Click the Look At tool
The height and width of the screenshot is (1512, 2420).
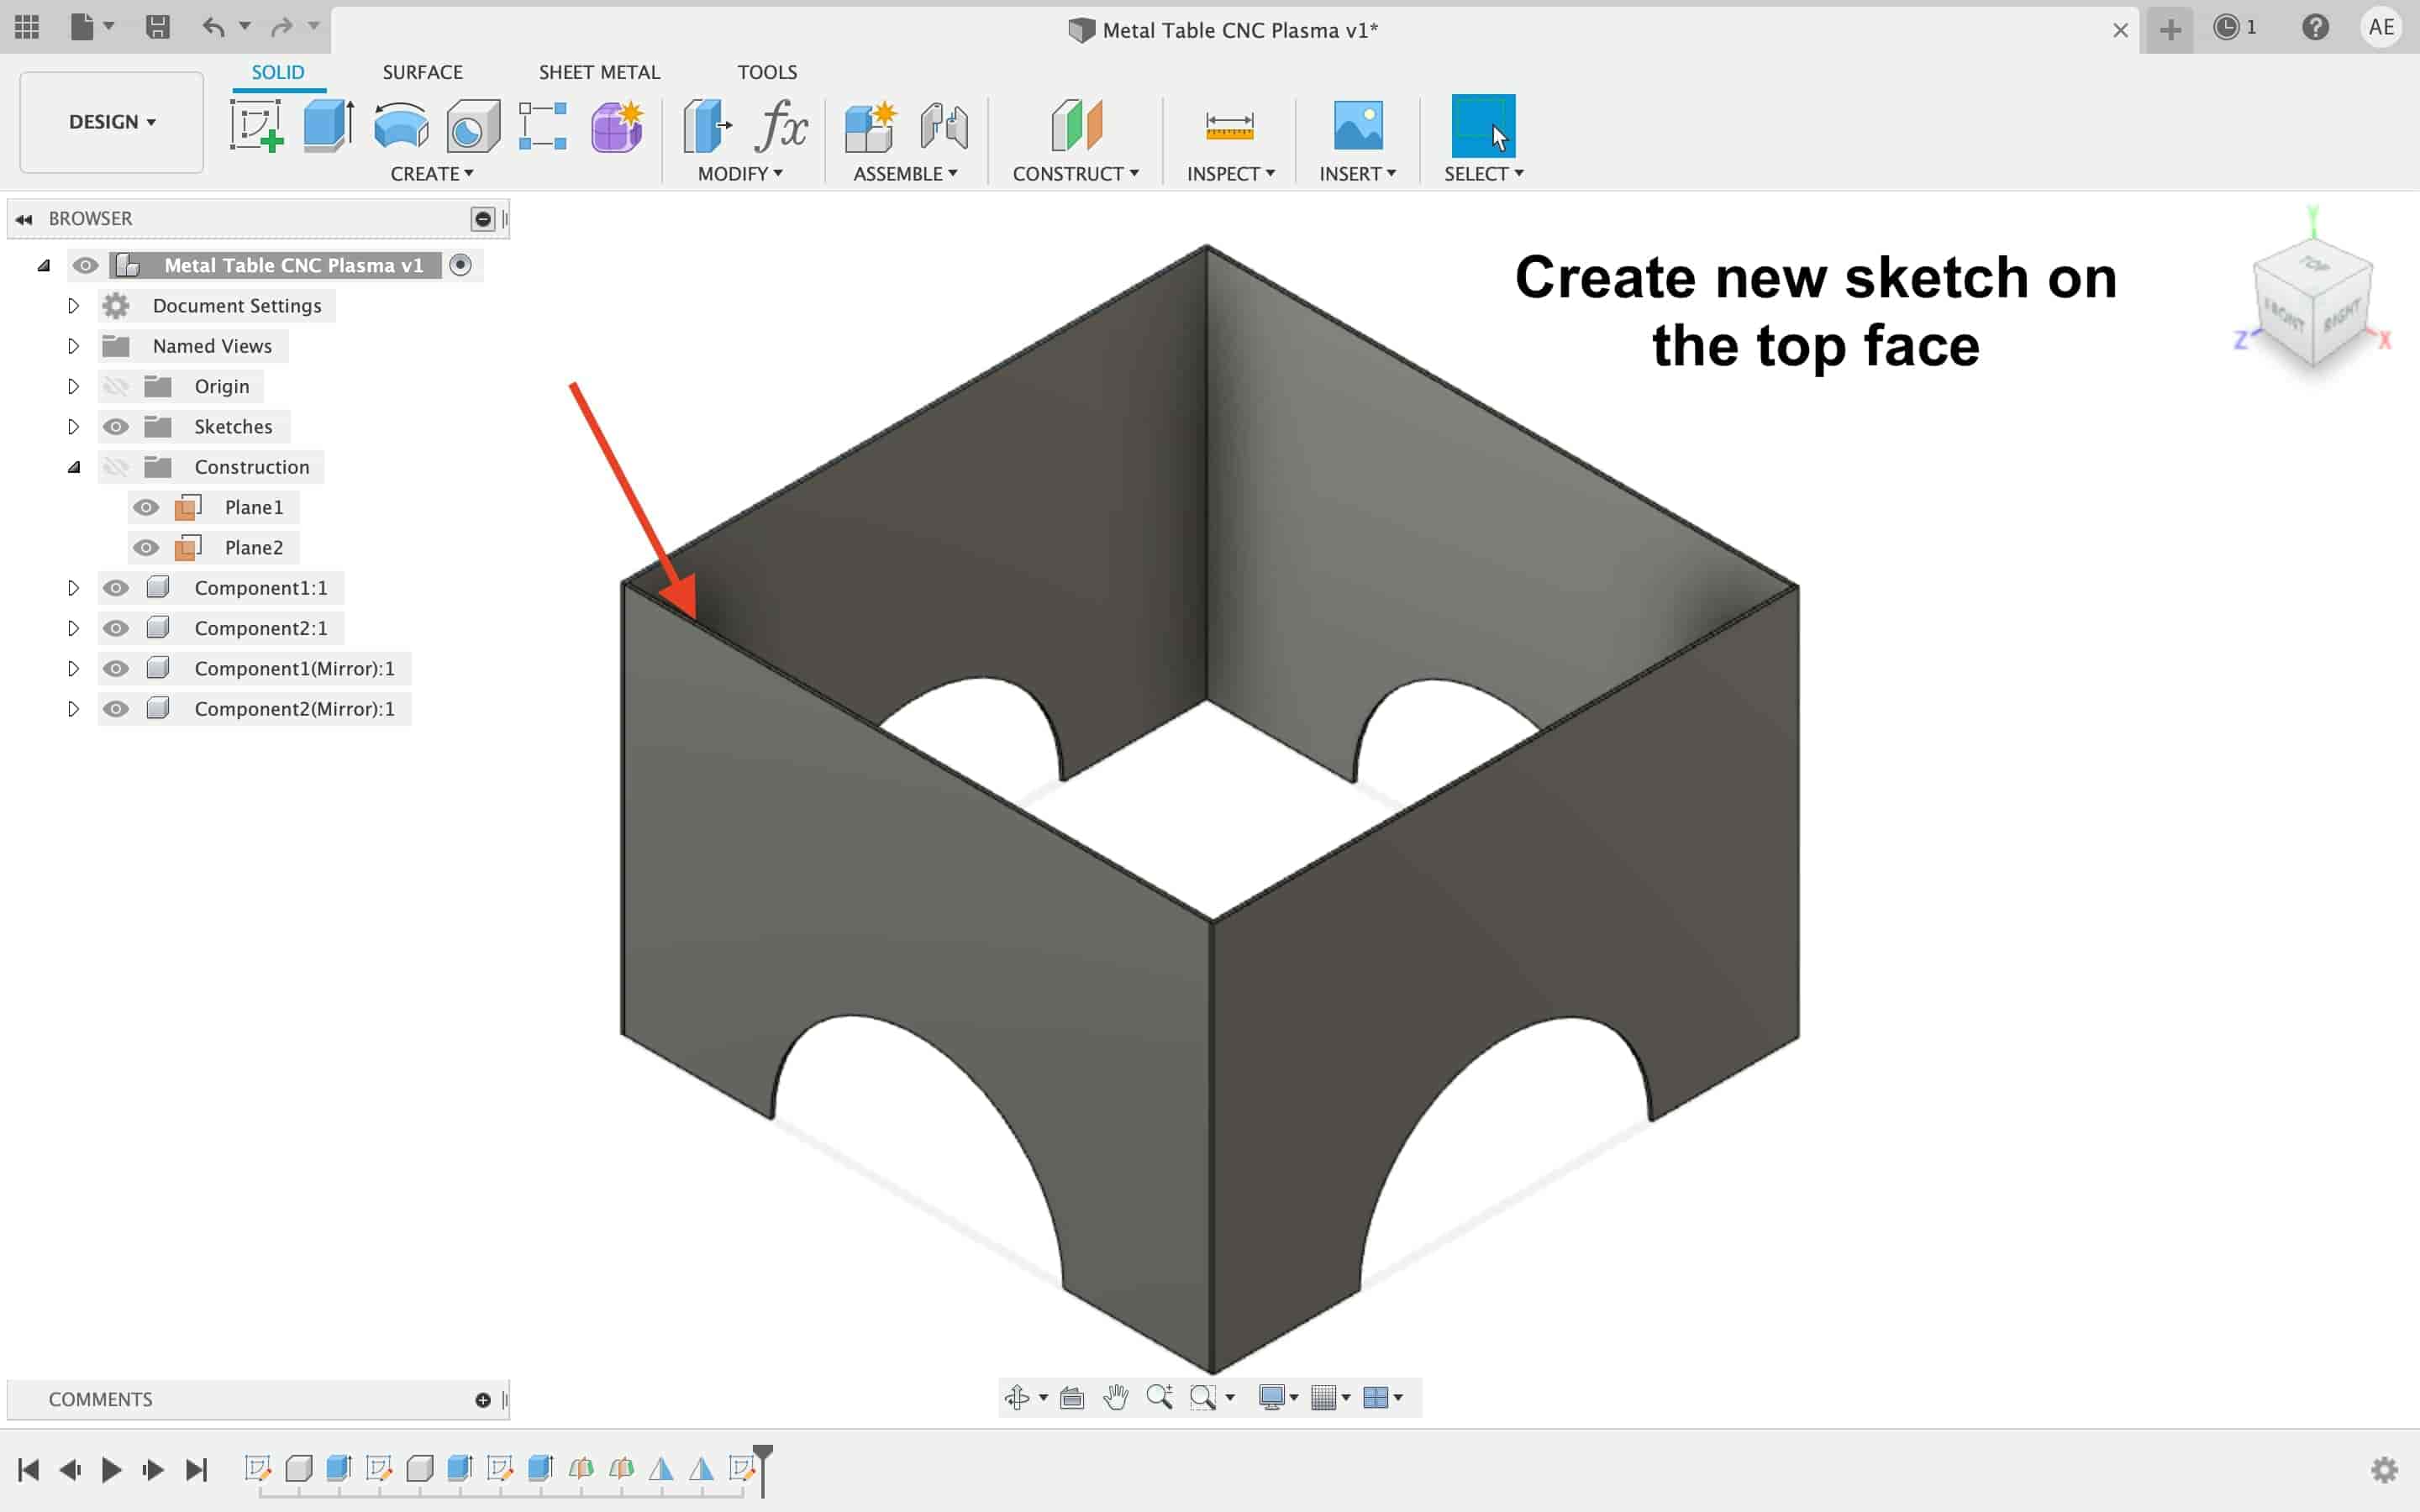1072,1397
